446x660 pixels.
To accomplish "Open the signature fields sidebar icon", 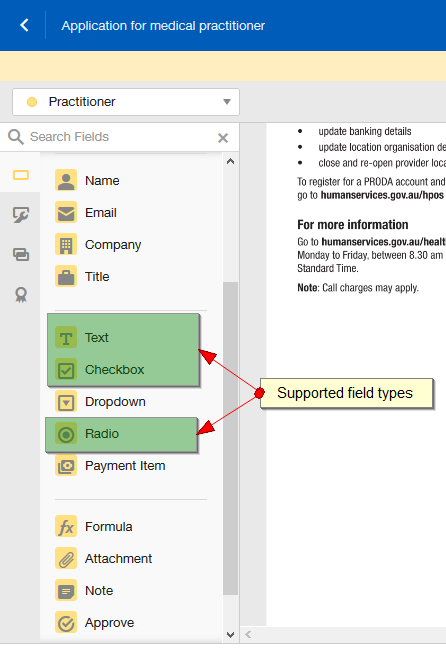I will click(21, 215).
